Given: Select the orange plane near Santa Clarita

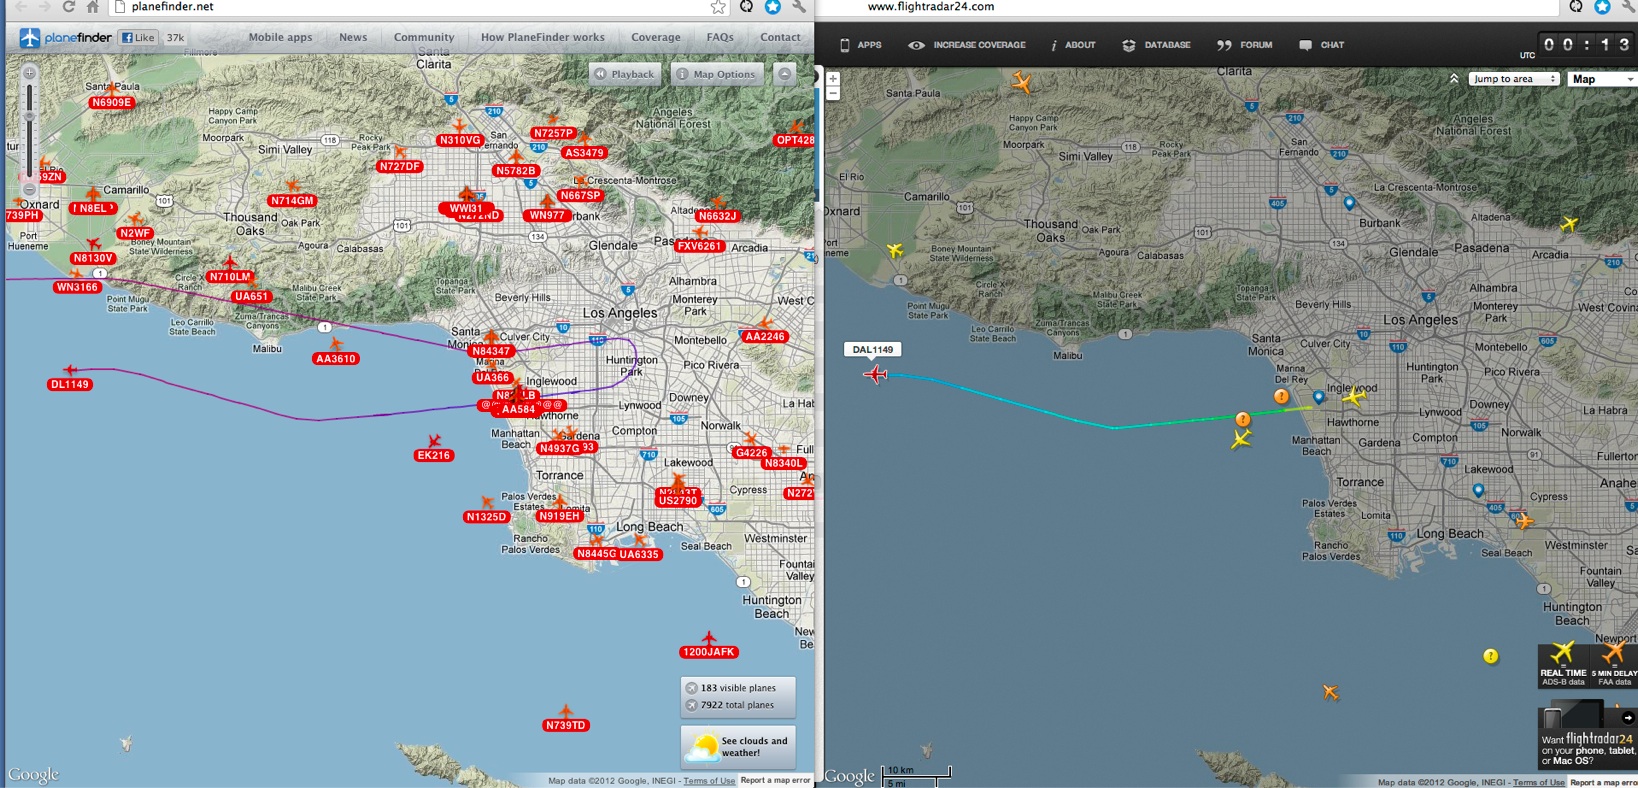Looking at the screenshot, I should coord(1021,82).
